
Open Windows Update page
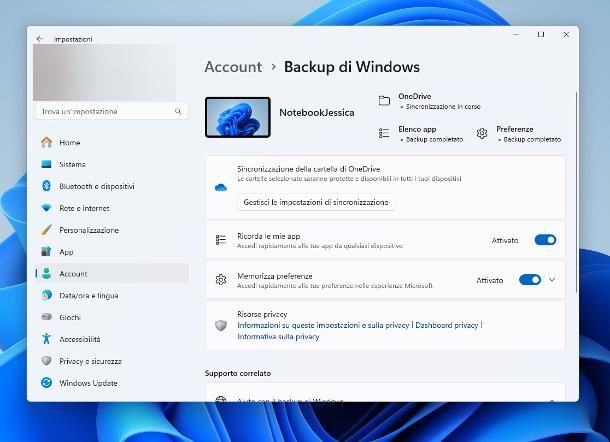[x=112, y=383]
